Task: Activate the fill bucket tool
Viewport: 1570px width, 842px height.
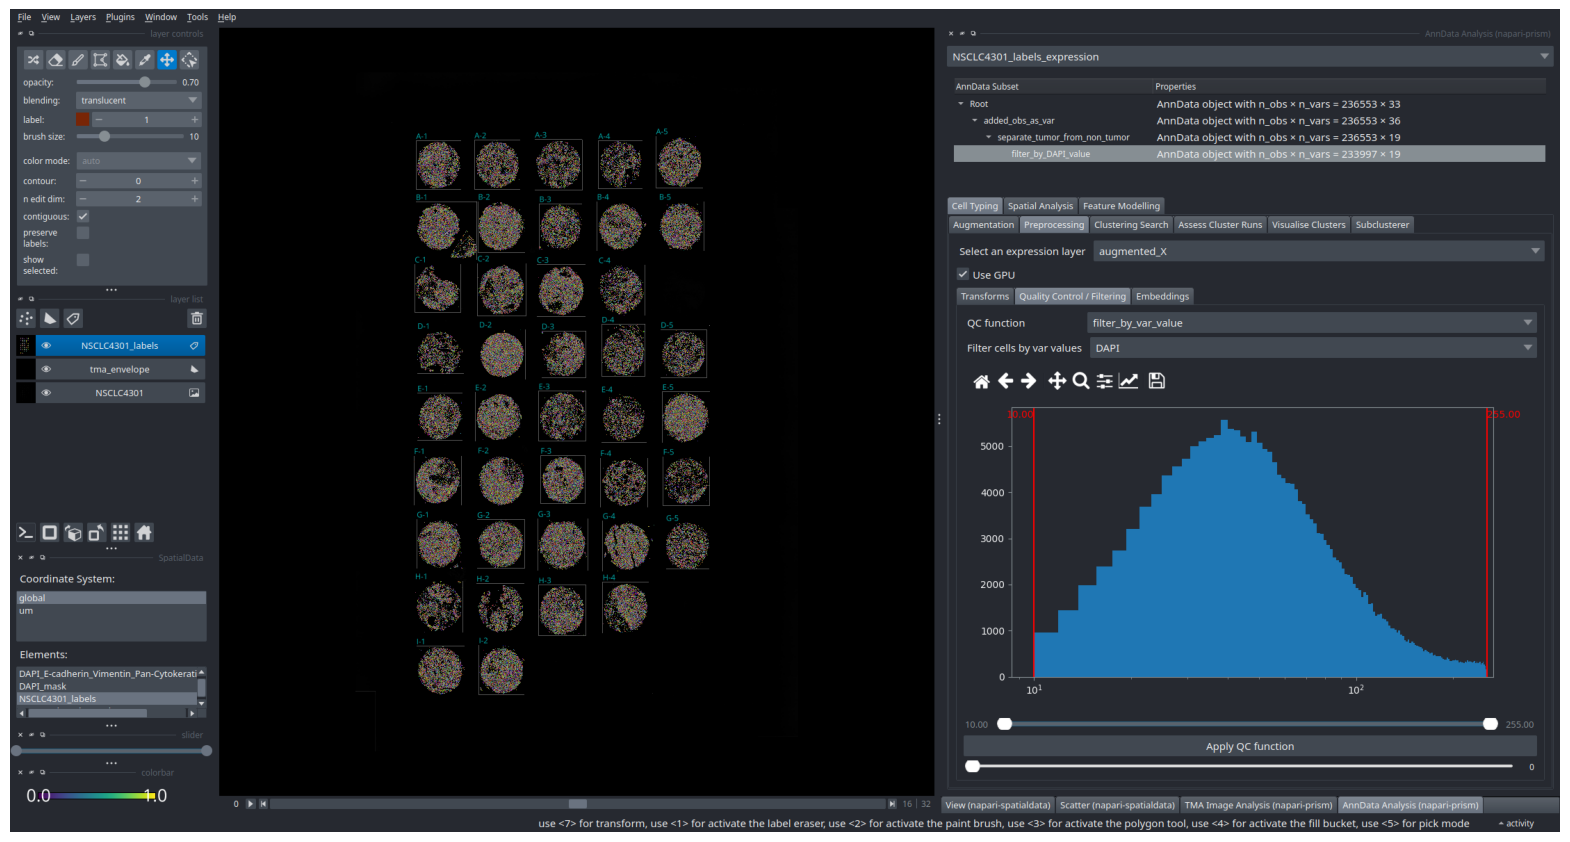Action: coord(122,60)
